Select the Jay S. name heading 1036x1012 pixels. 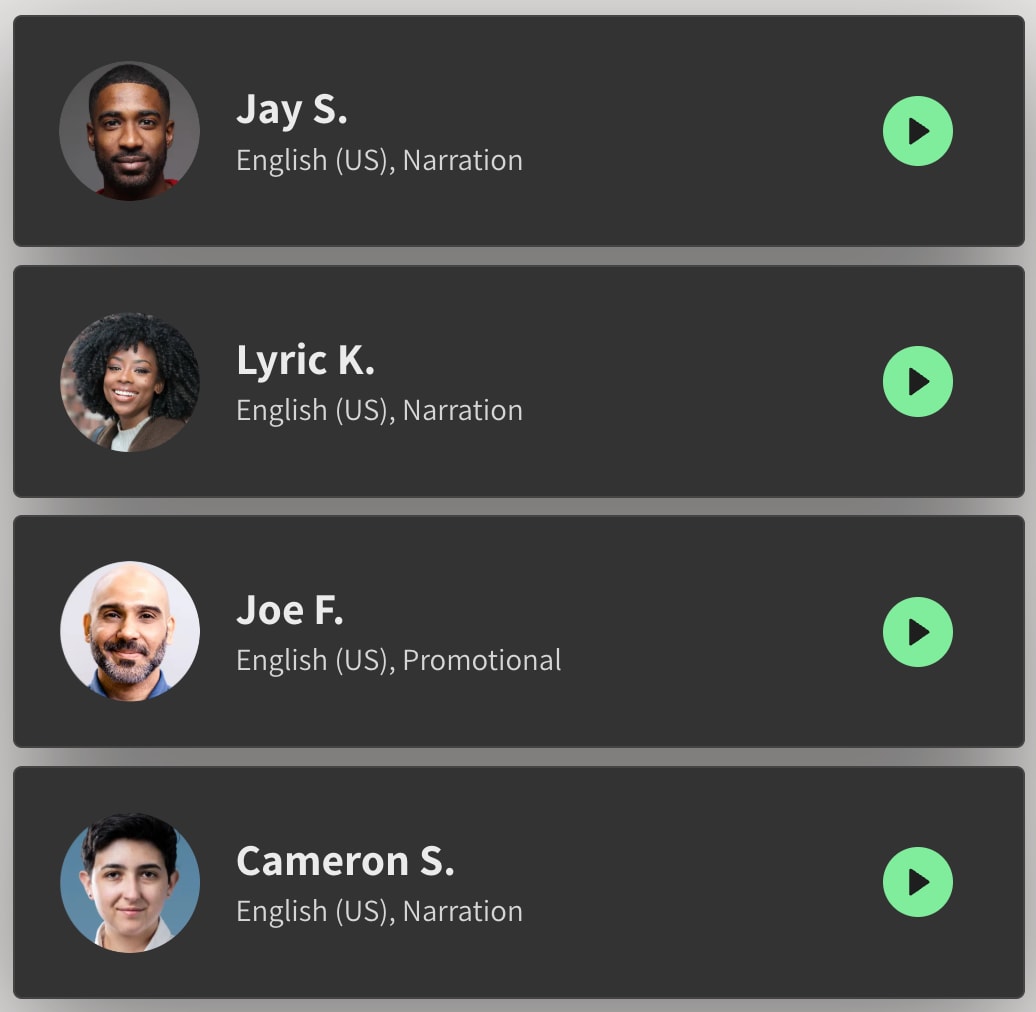coord(291,110)
